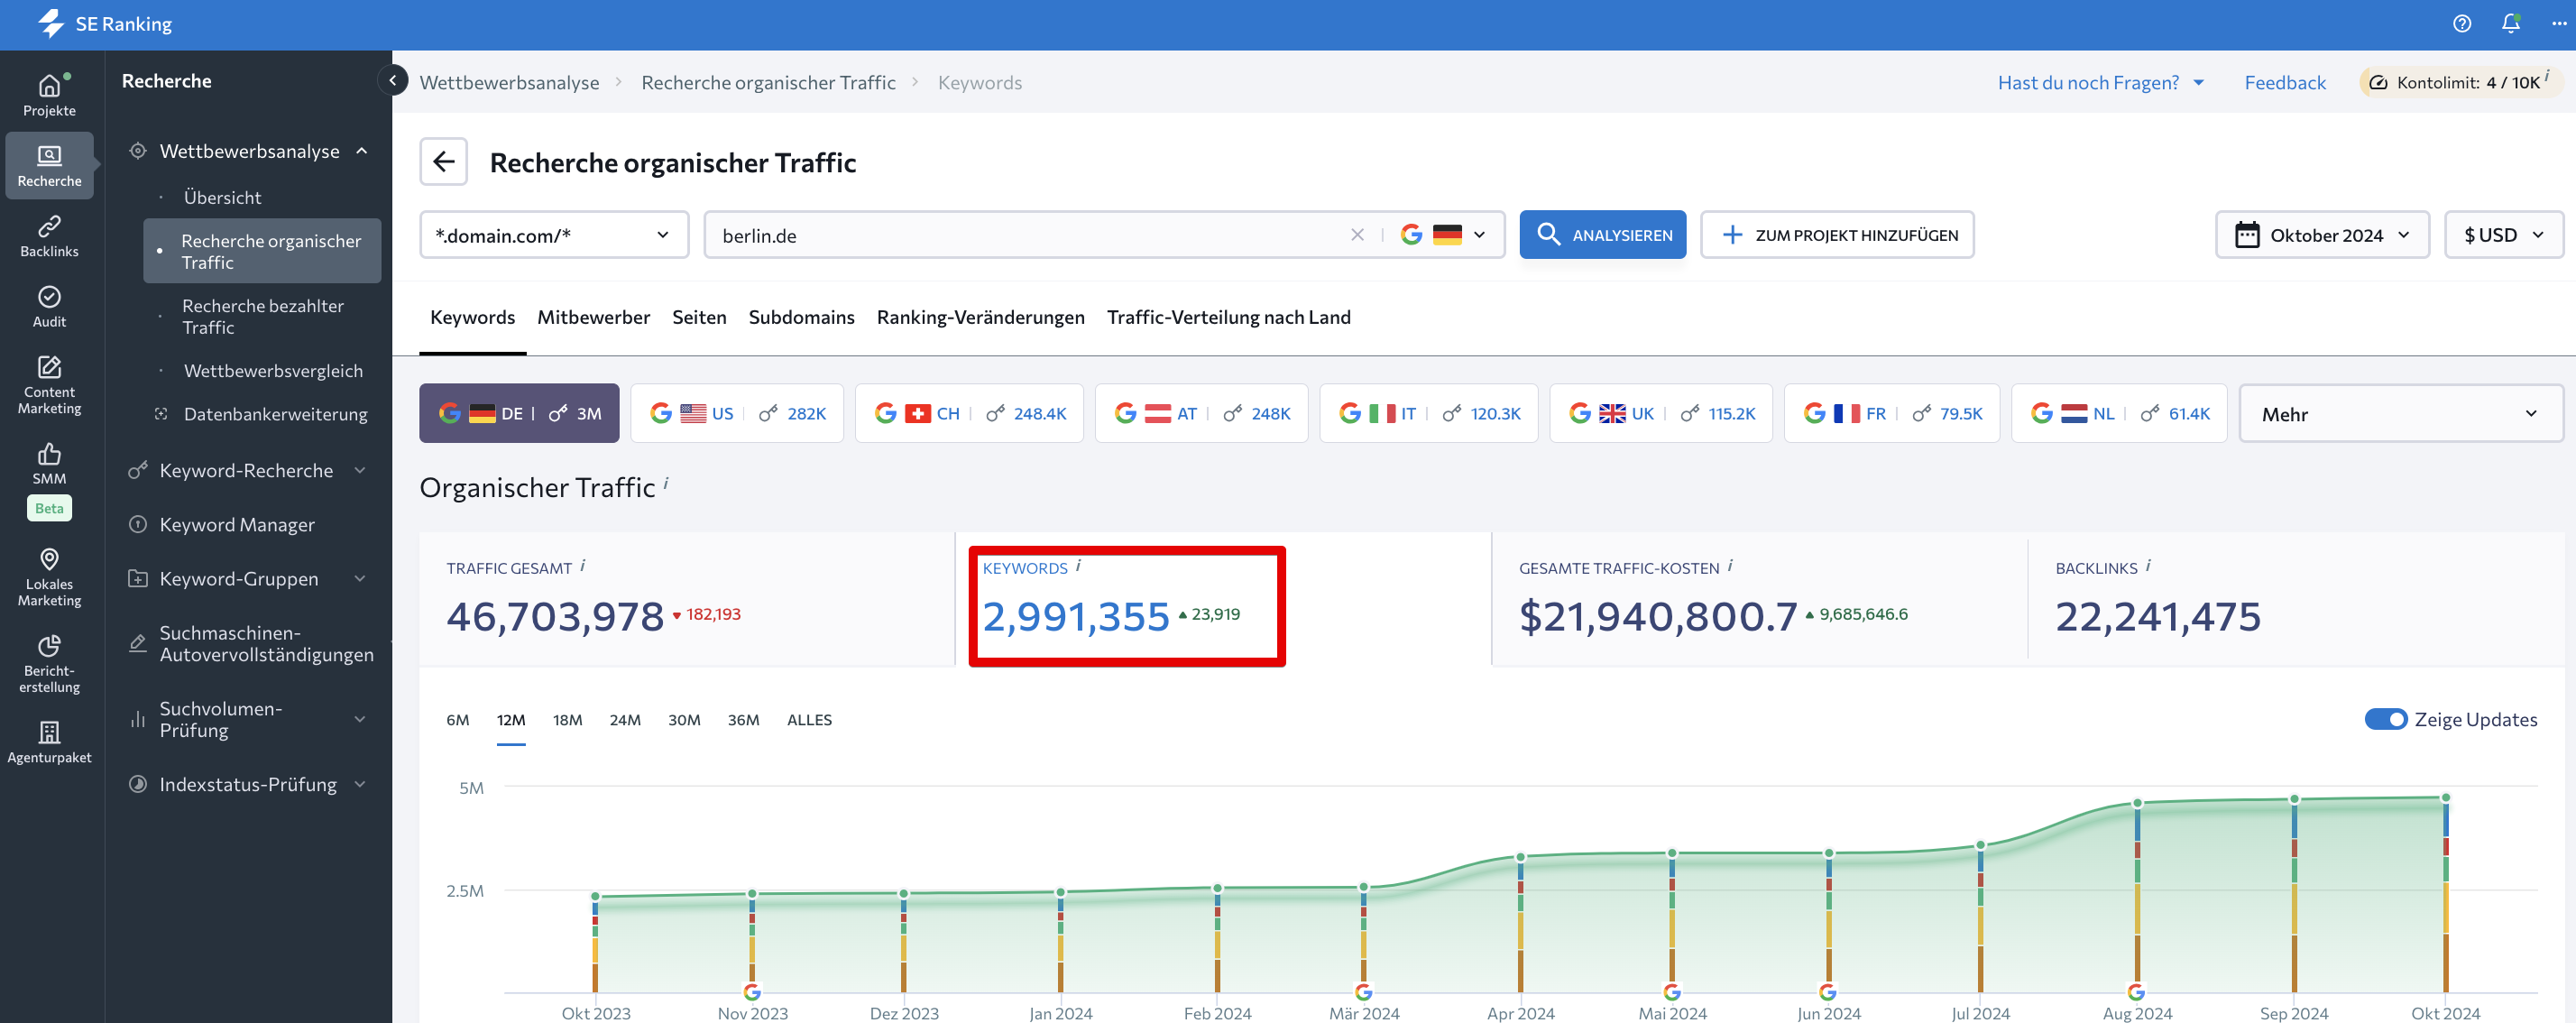Screen dimensions: 2576x1023
Task: Select the CH 248.4K country chip
Action: 968,413
